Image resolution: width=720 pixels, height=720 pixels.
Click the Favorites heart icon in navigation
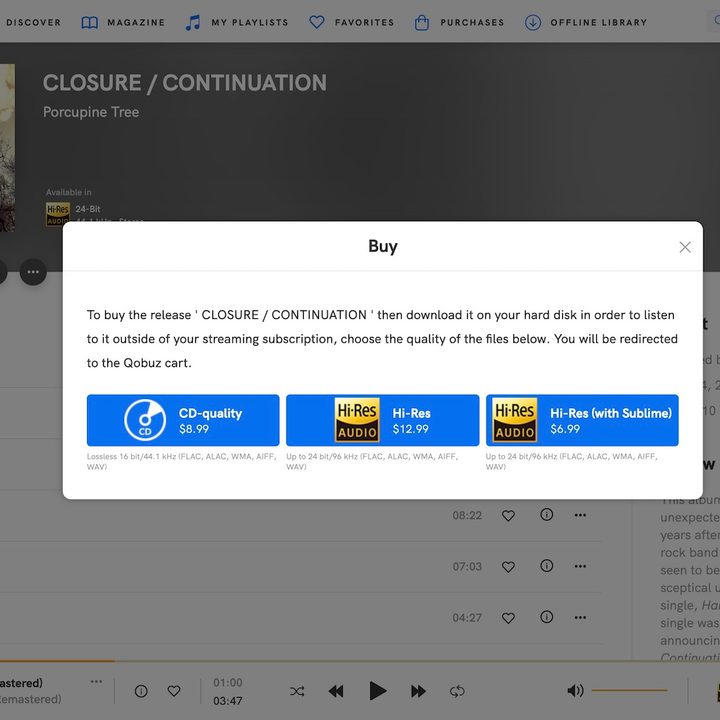coord(317,22)
